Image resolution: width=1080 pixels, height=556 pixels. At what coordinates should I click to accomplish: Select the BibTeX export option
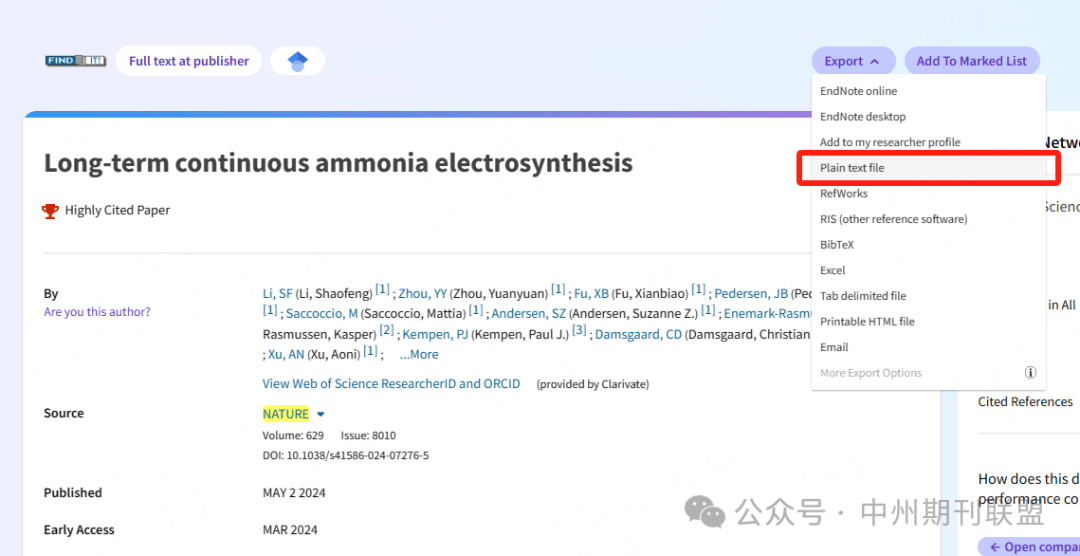pyautogui.click(x=837, y=245)
